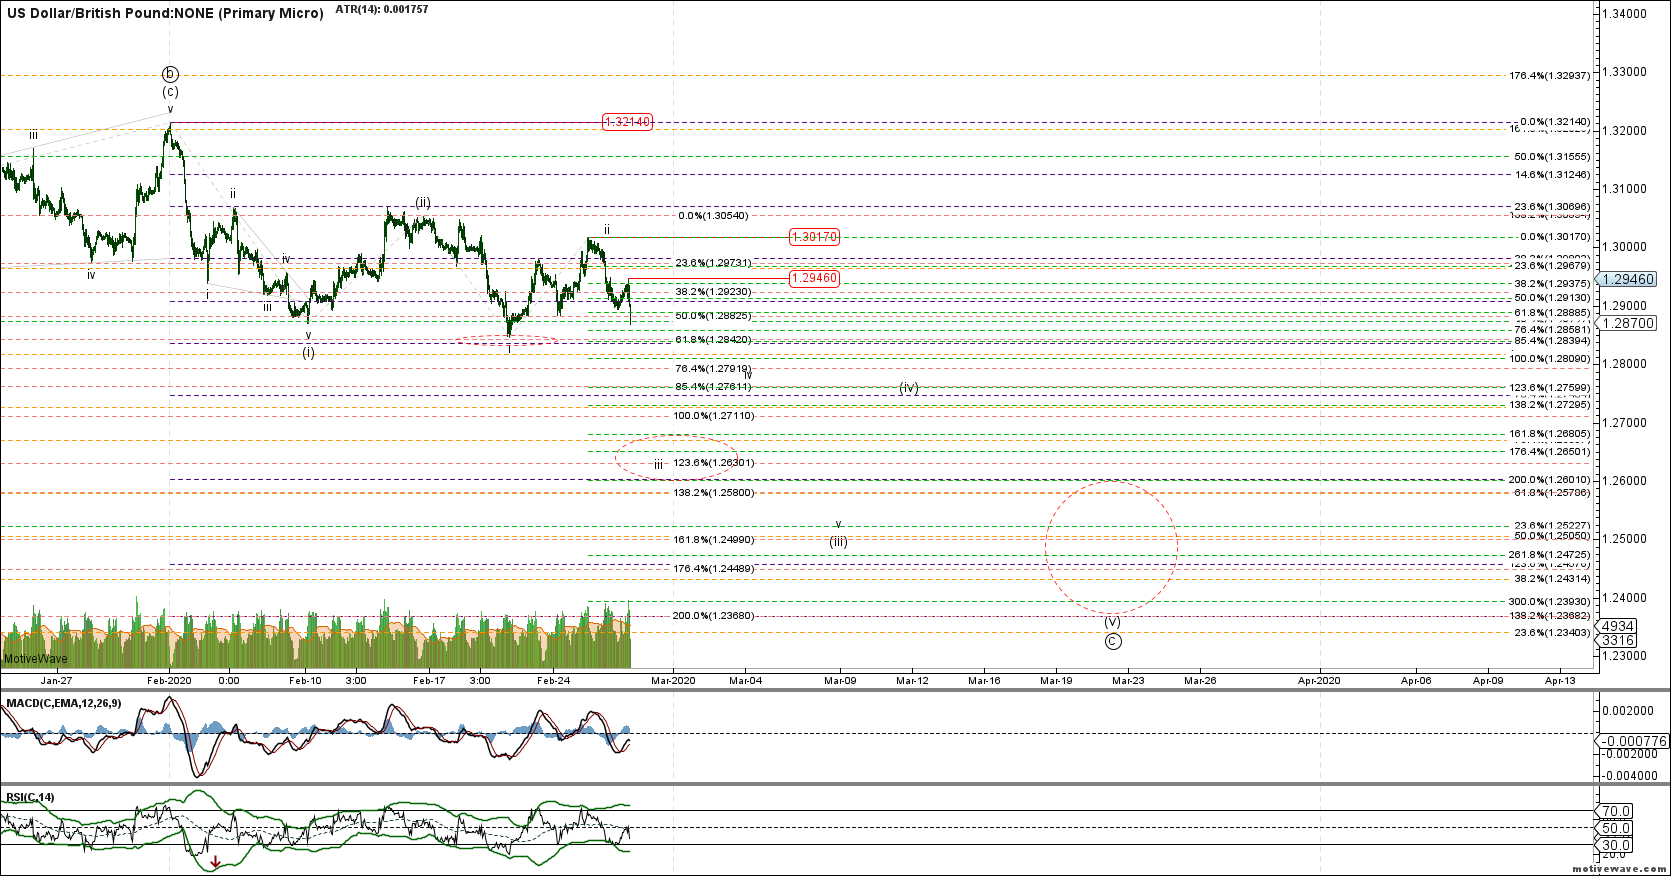Click the current price 1.29460 axis tag
The height and width of the screenshot is (876, 1671).
tap(1627, 280)
